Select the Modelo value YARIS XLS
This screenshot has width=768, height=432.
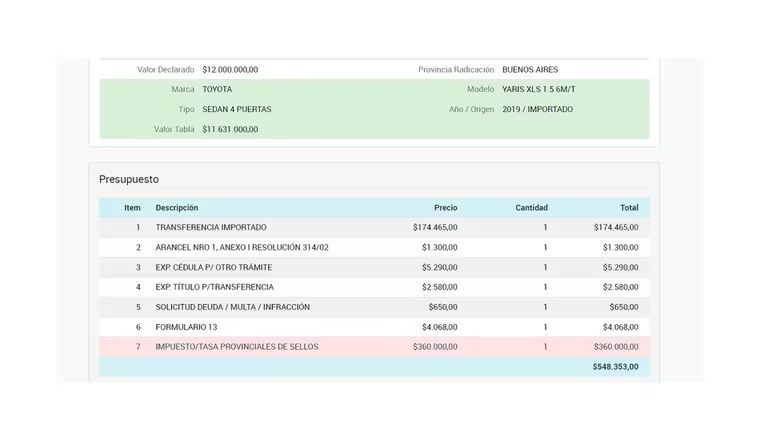point(538,90)
